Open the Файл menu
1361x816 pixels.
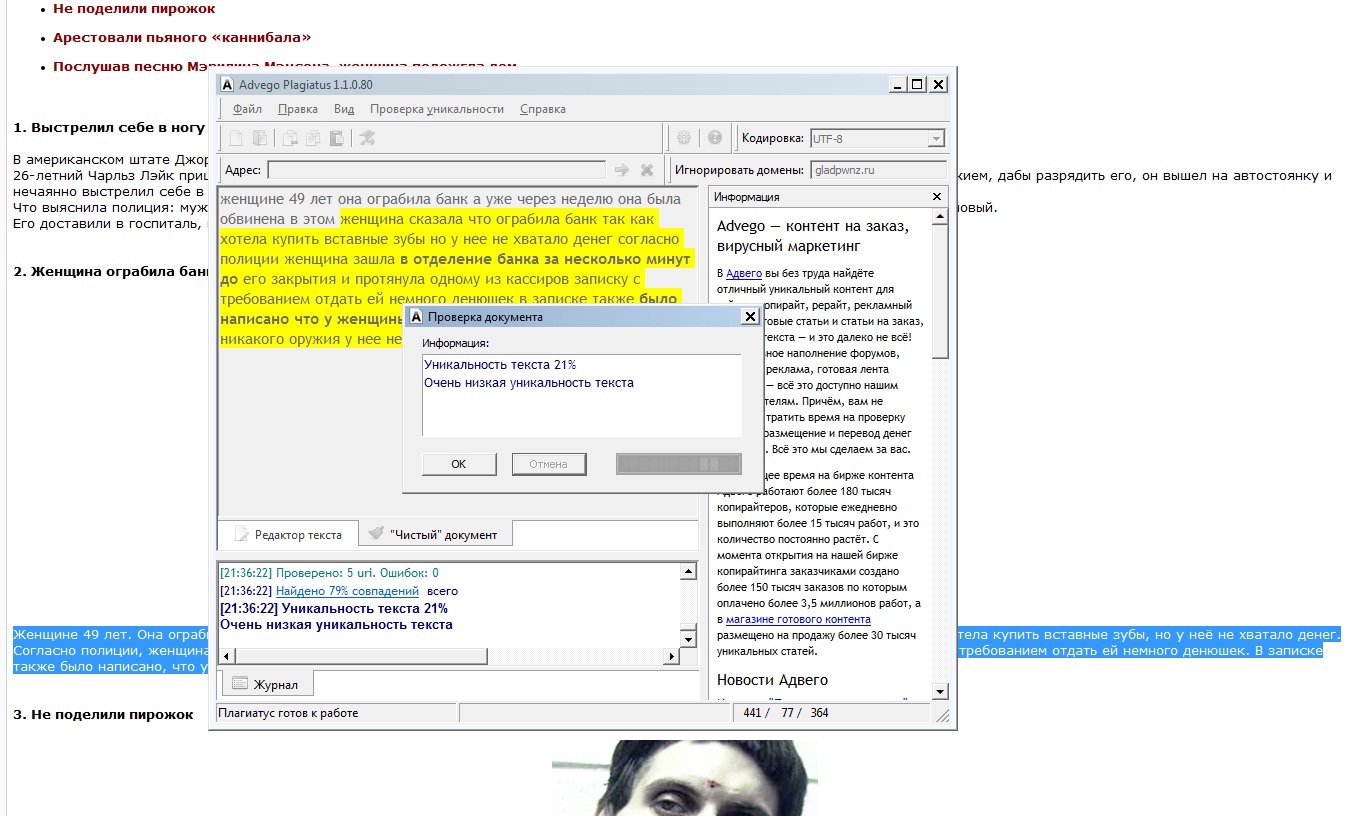(247, 109)
